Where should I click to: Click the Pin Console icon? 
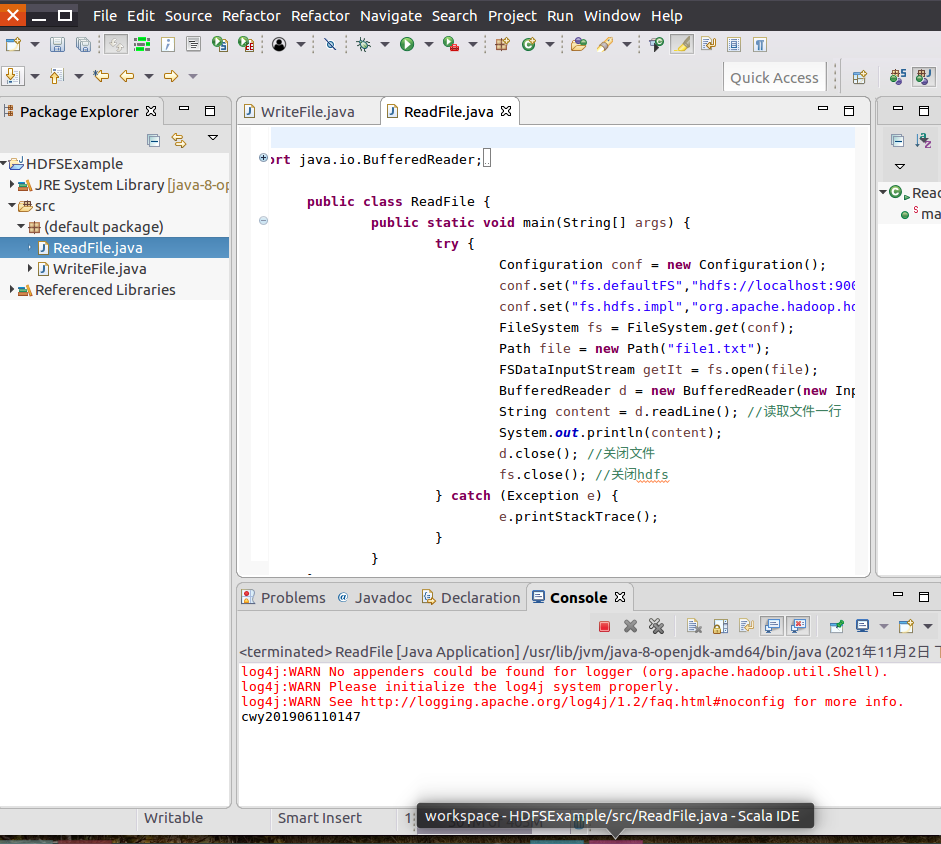click(x=837, y=626)
